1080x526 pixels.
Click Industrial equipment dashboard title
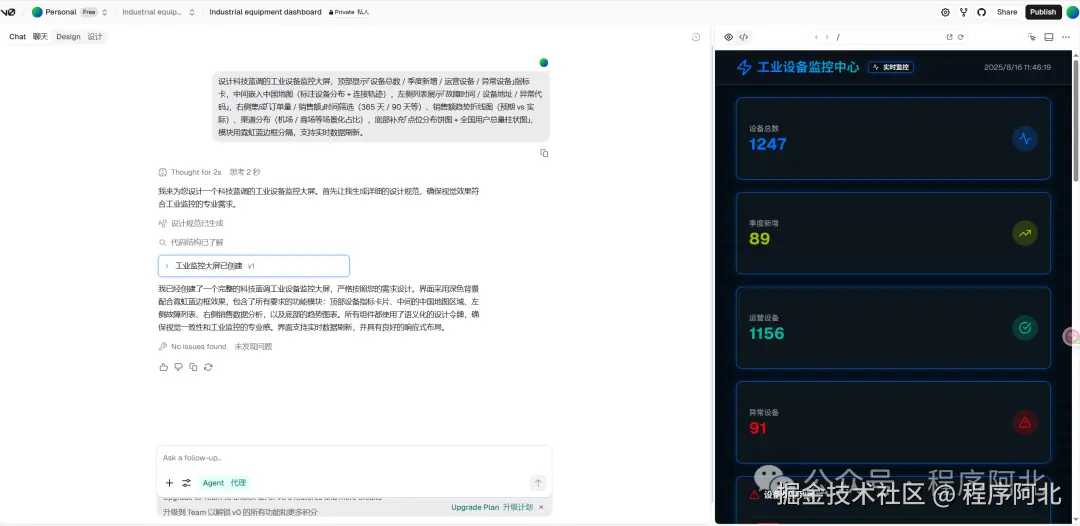265,12
